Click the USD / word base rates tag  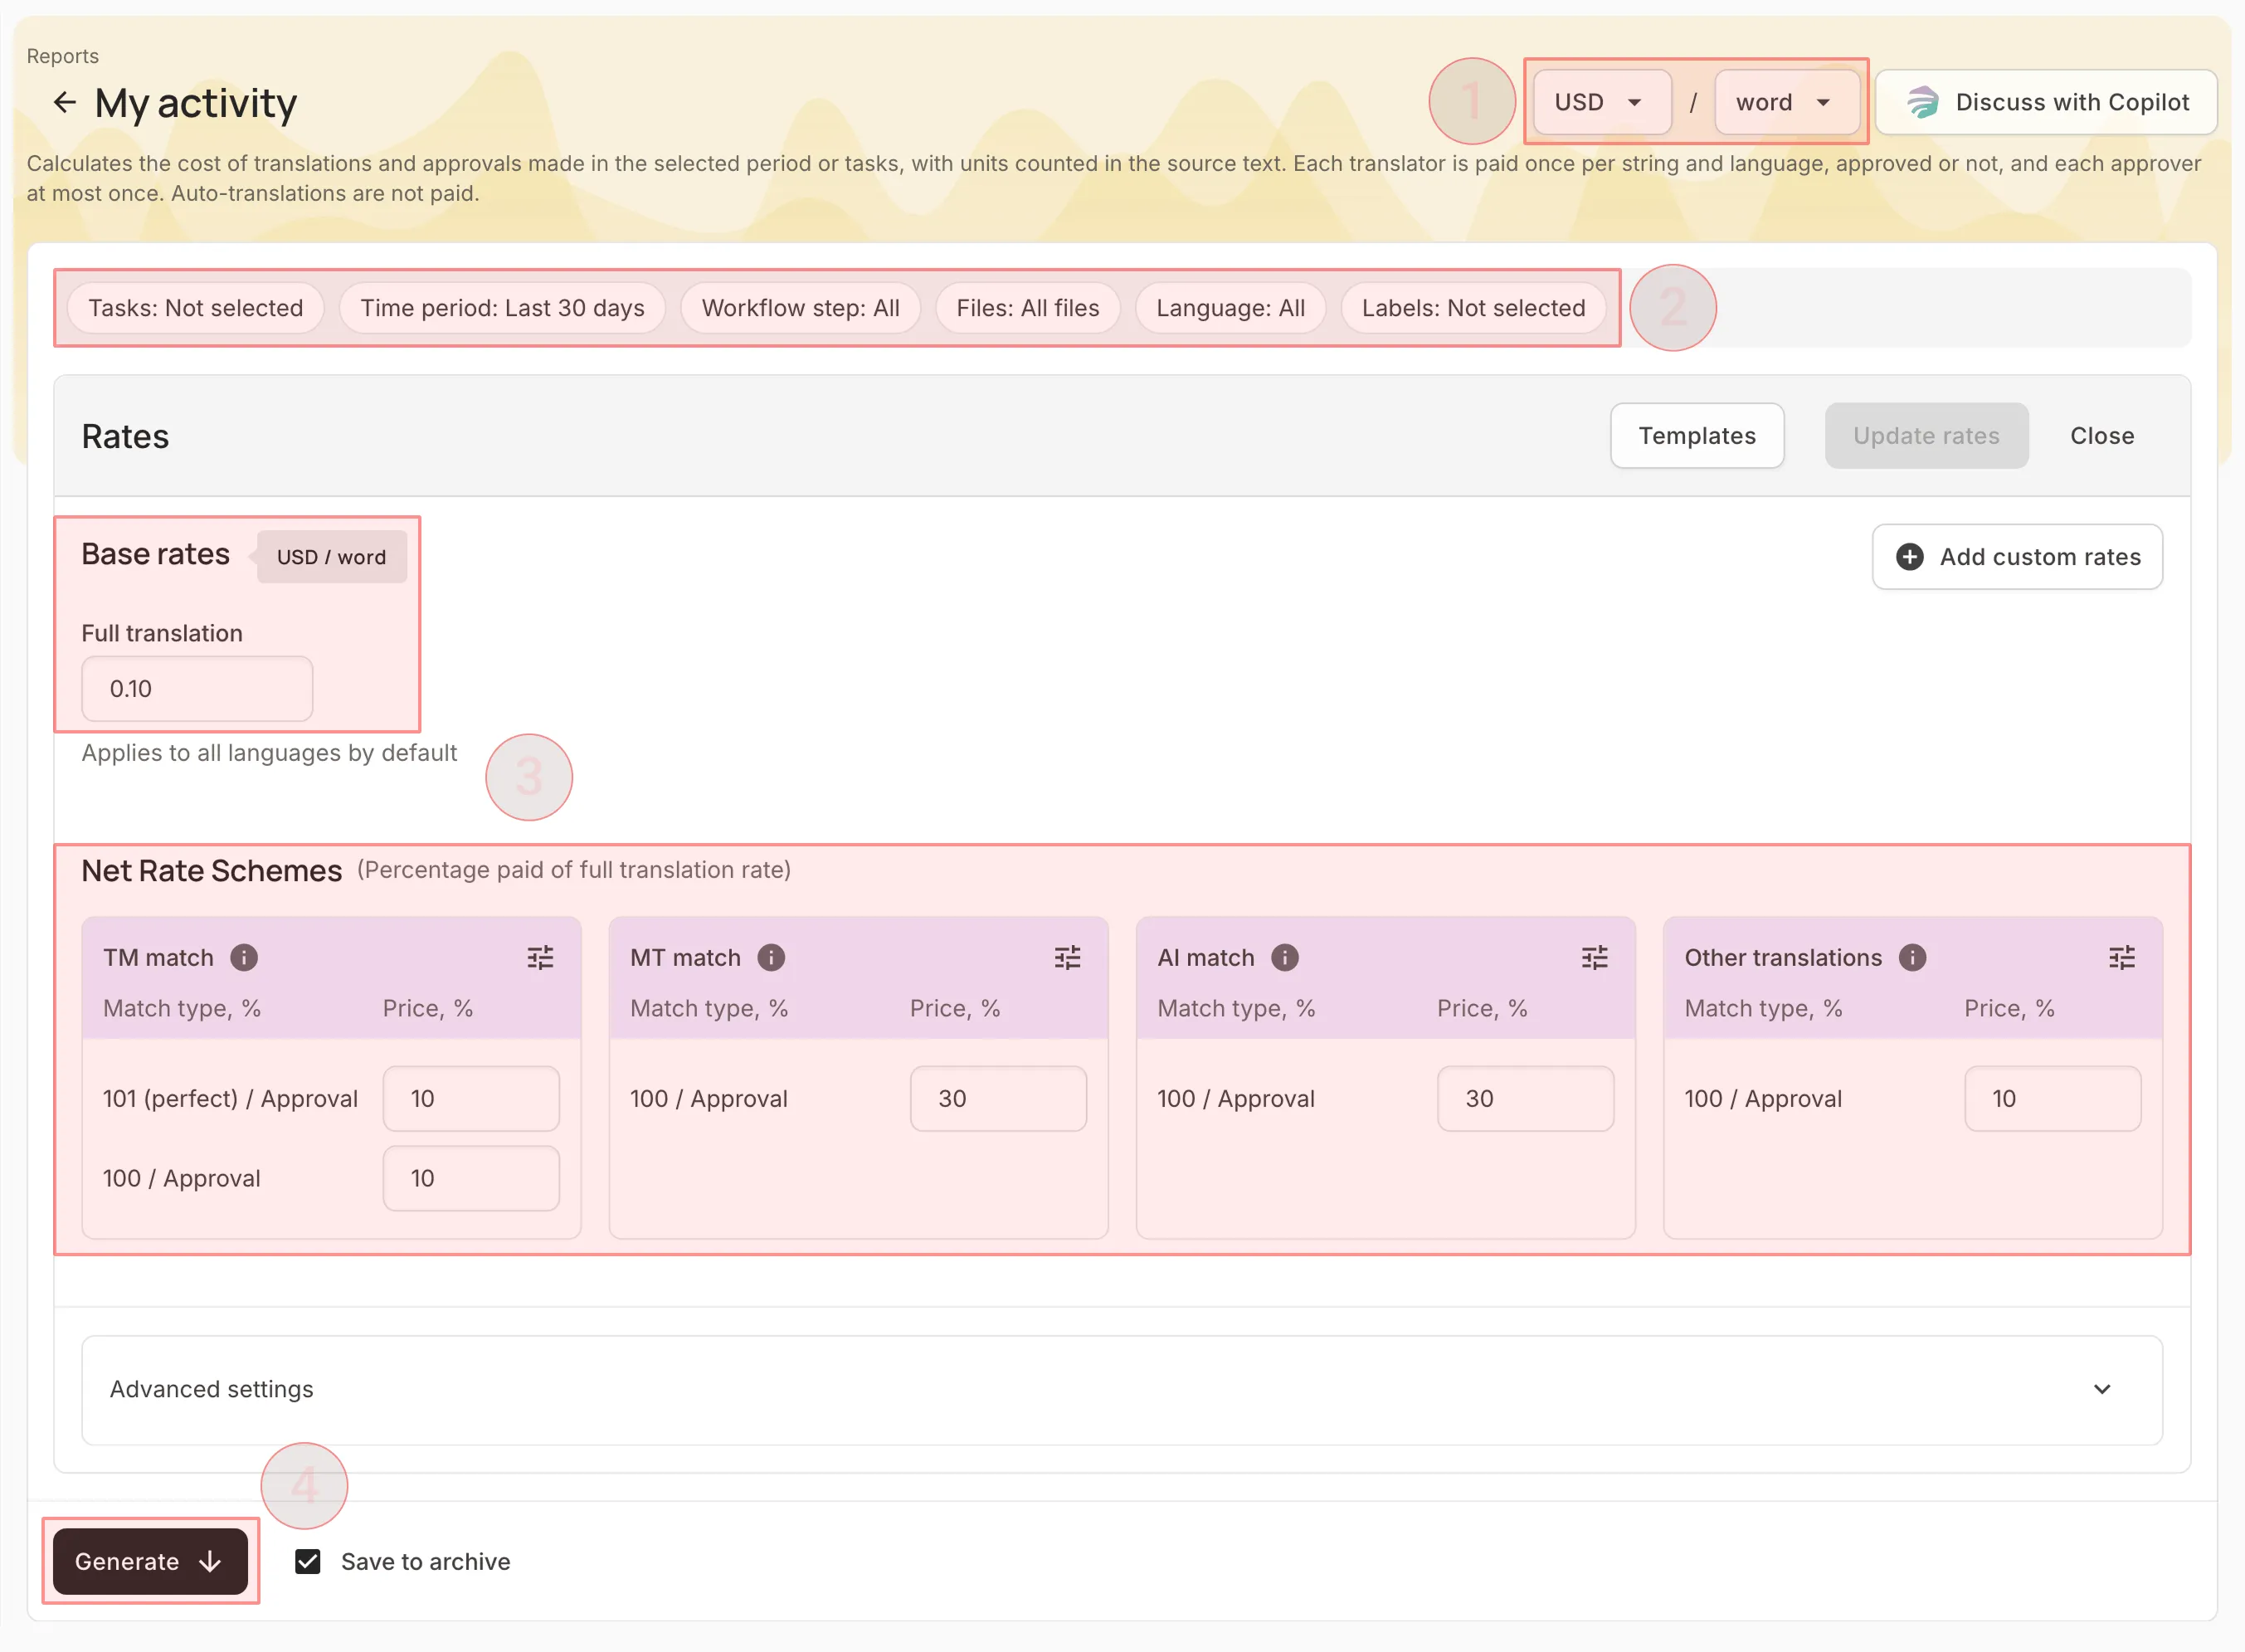pyautogui.click(x=331, y=556)
